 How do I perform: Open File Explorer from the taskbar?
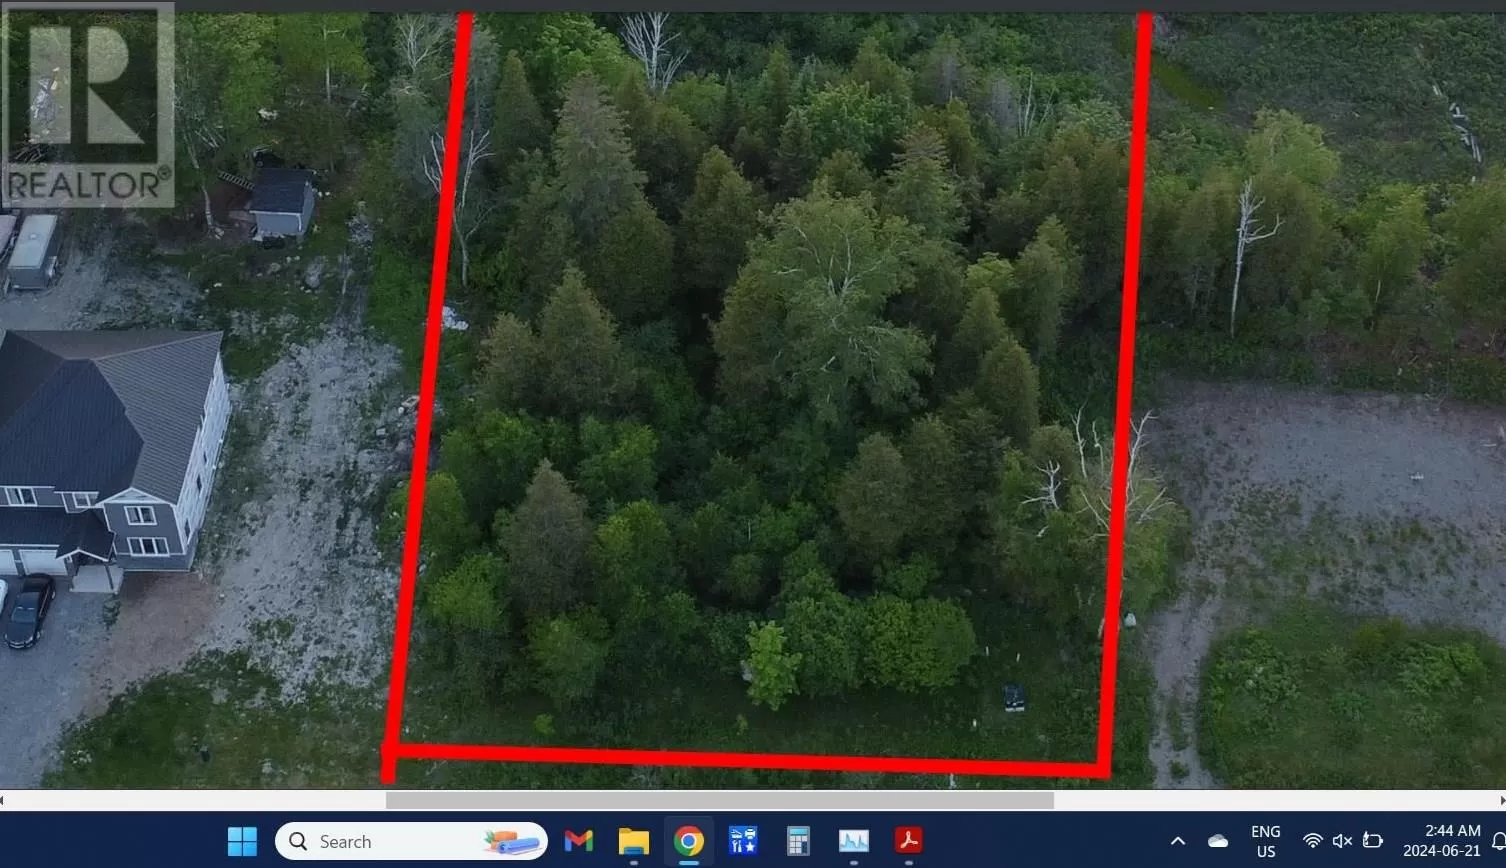(633, 841)
